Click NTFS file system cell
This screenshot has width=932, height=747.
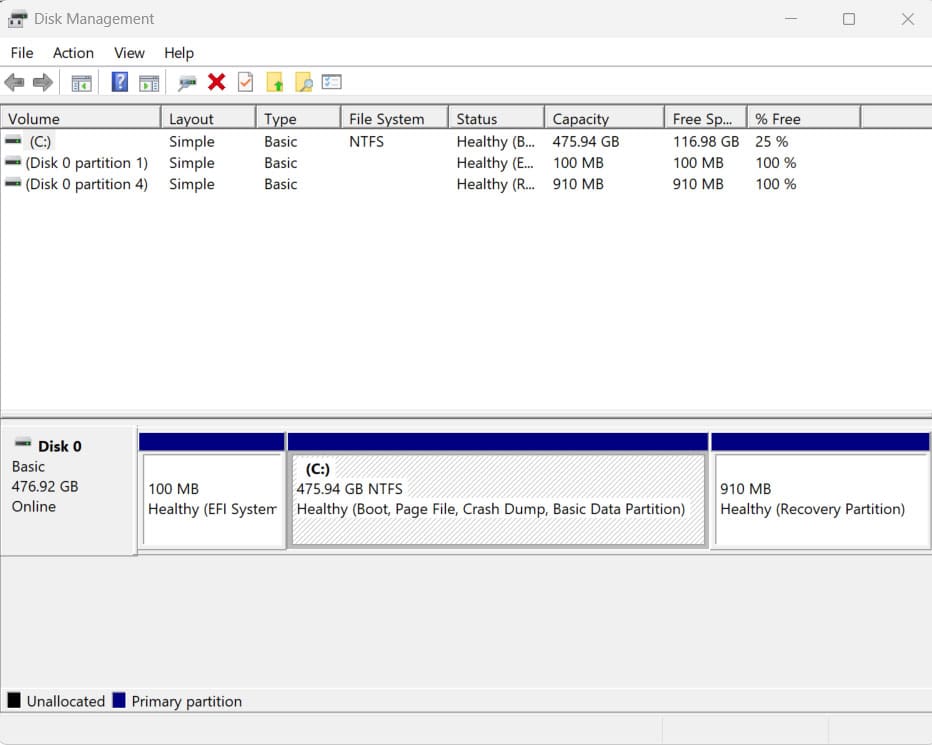click(367, 142)
